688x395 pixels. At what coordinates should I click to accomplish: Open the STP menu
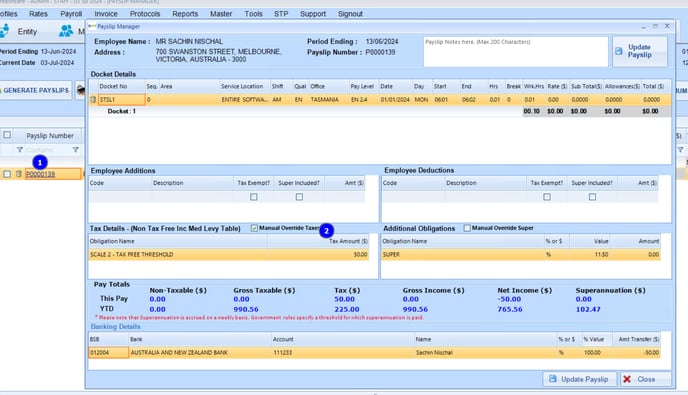click(x=281, y=14)
